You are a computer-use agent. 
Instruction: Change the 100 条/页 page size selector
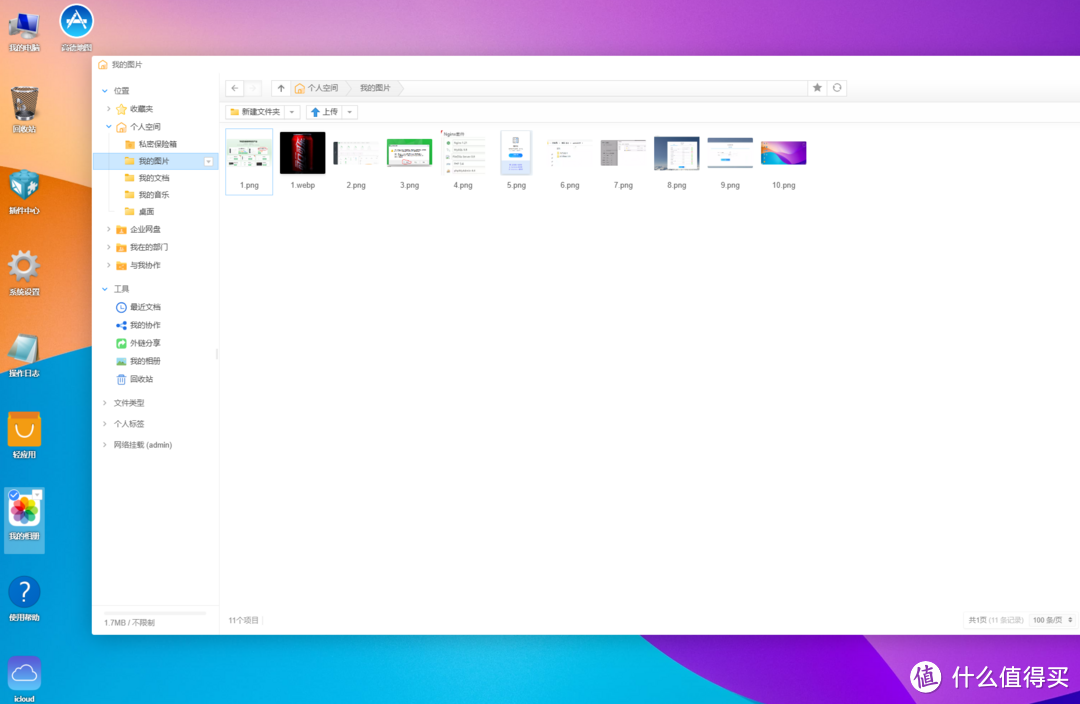1053,620
